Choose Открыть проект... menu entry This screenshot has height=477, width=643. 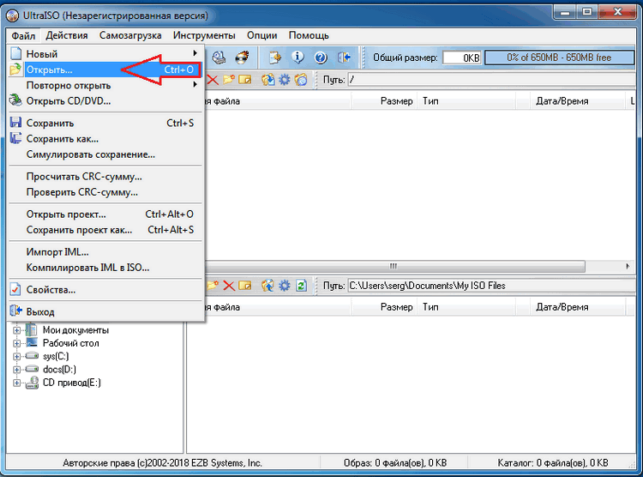(105, 215)
